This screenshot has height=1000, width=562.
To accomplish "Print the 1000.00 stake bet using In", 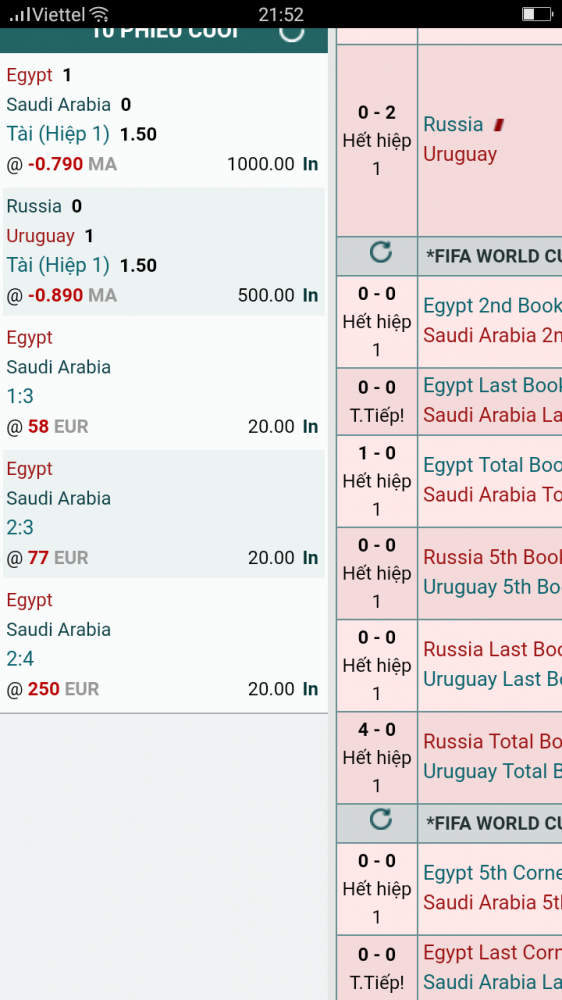I will click(x=311, y=164).
